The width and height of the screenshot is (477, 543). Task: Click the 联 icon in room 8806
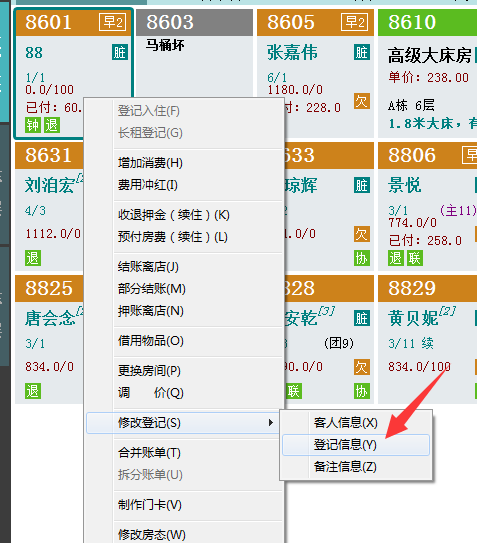415,258
